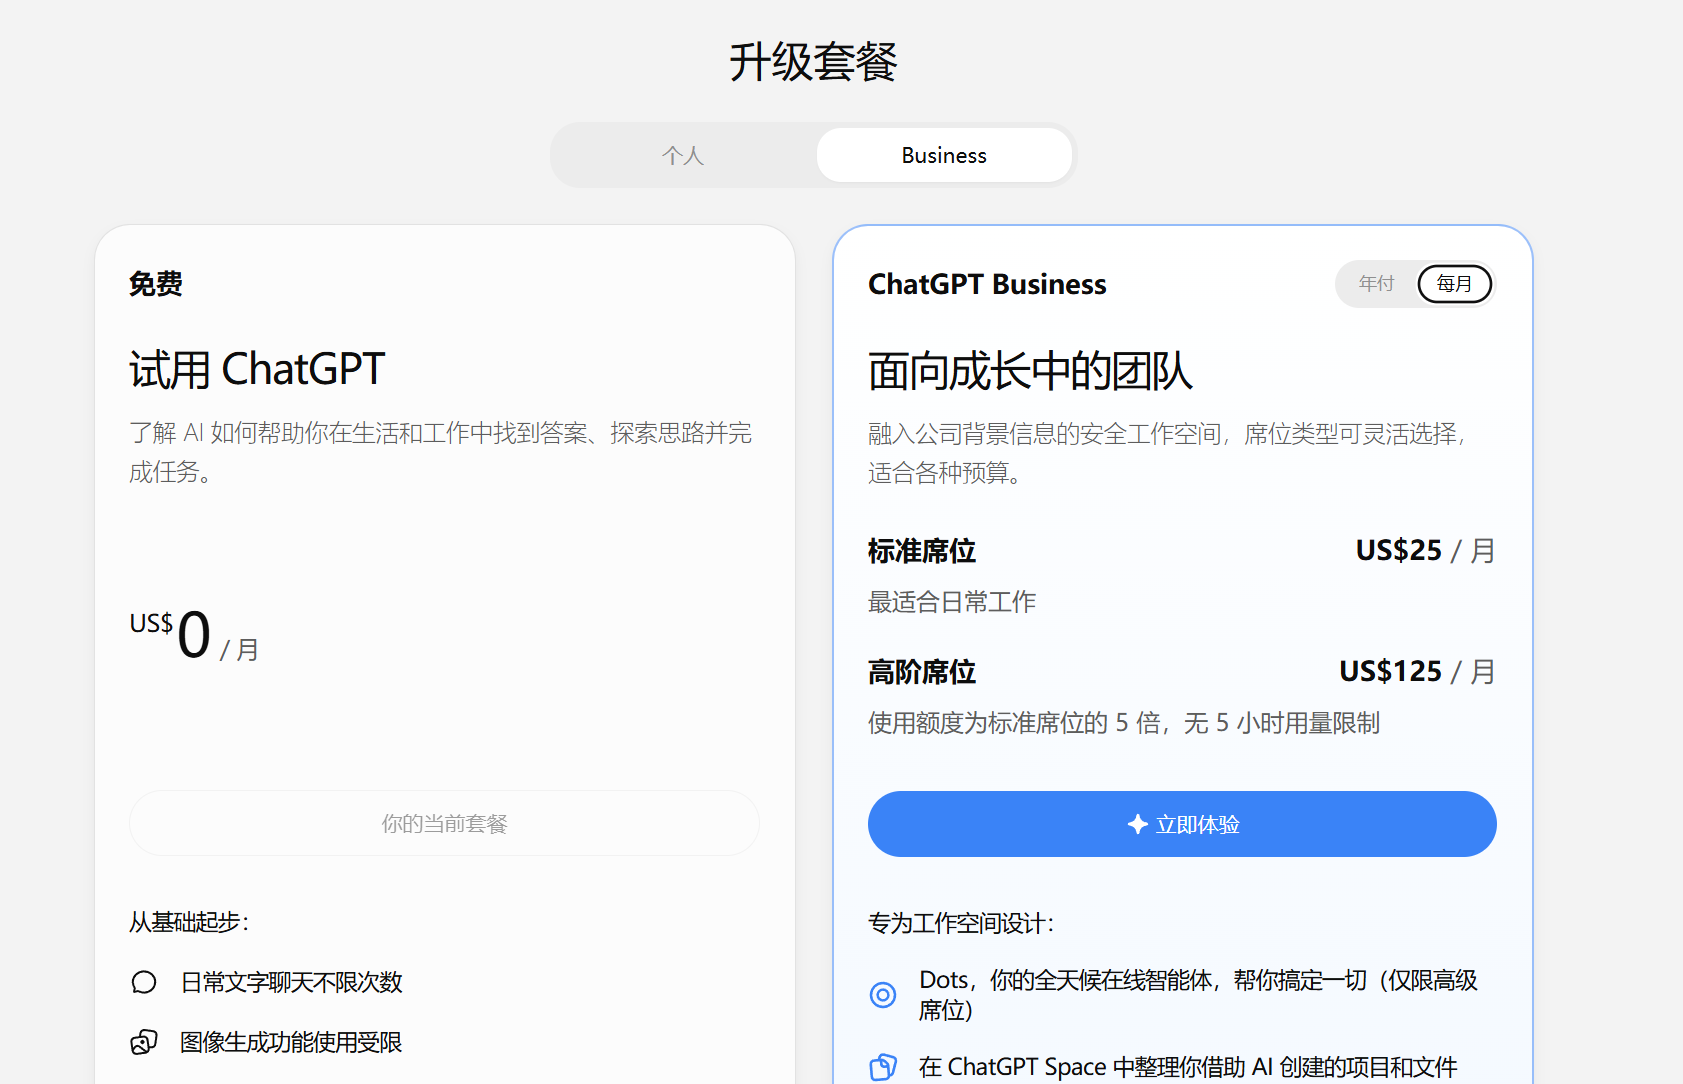Viewport: 1683px width, 1084px height.
Task: Click the US$0 / 月 free price
Action: tap(194, 636)
